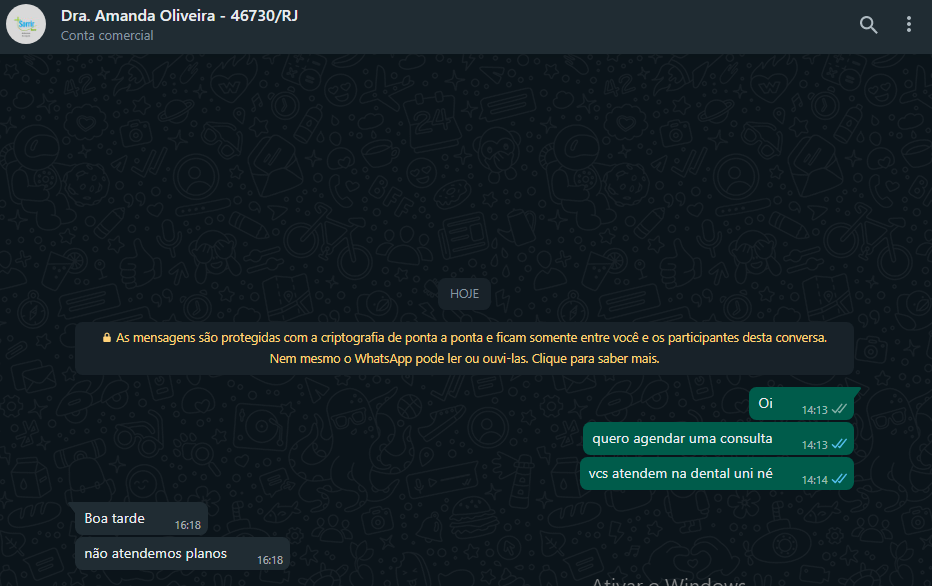The height and width of the screenshot is (586, 932).
Task: Click the 14:14 timestamp on sent message
Action: (814, 480)
